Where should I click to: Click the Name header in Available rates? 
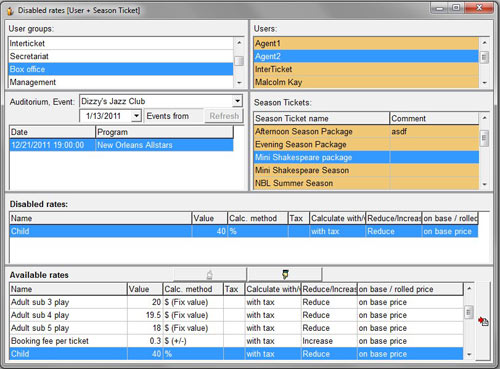point(68,289)
